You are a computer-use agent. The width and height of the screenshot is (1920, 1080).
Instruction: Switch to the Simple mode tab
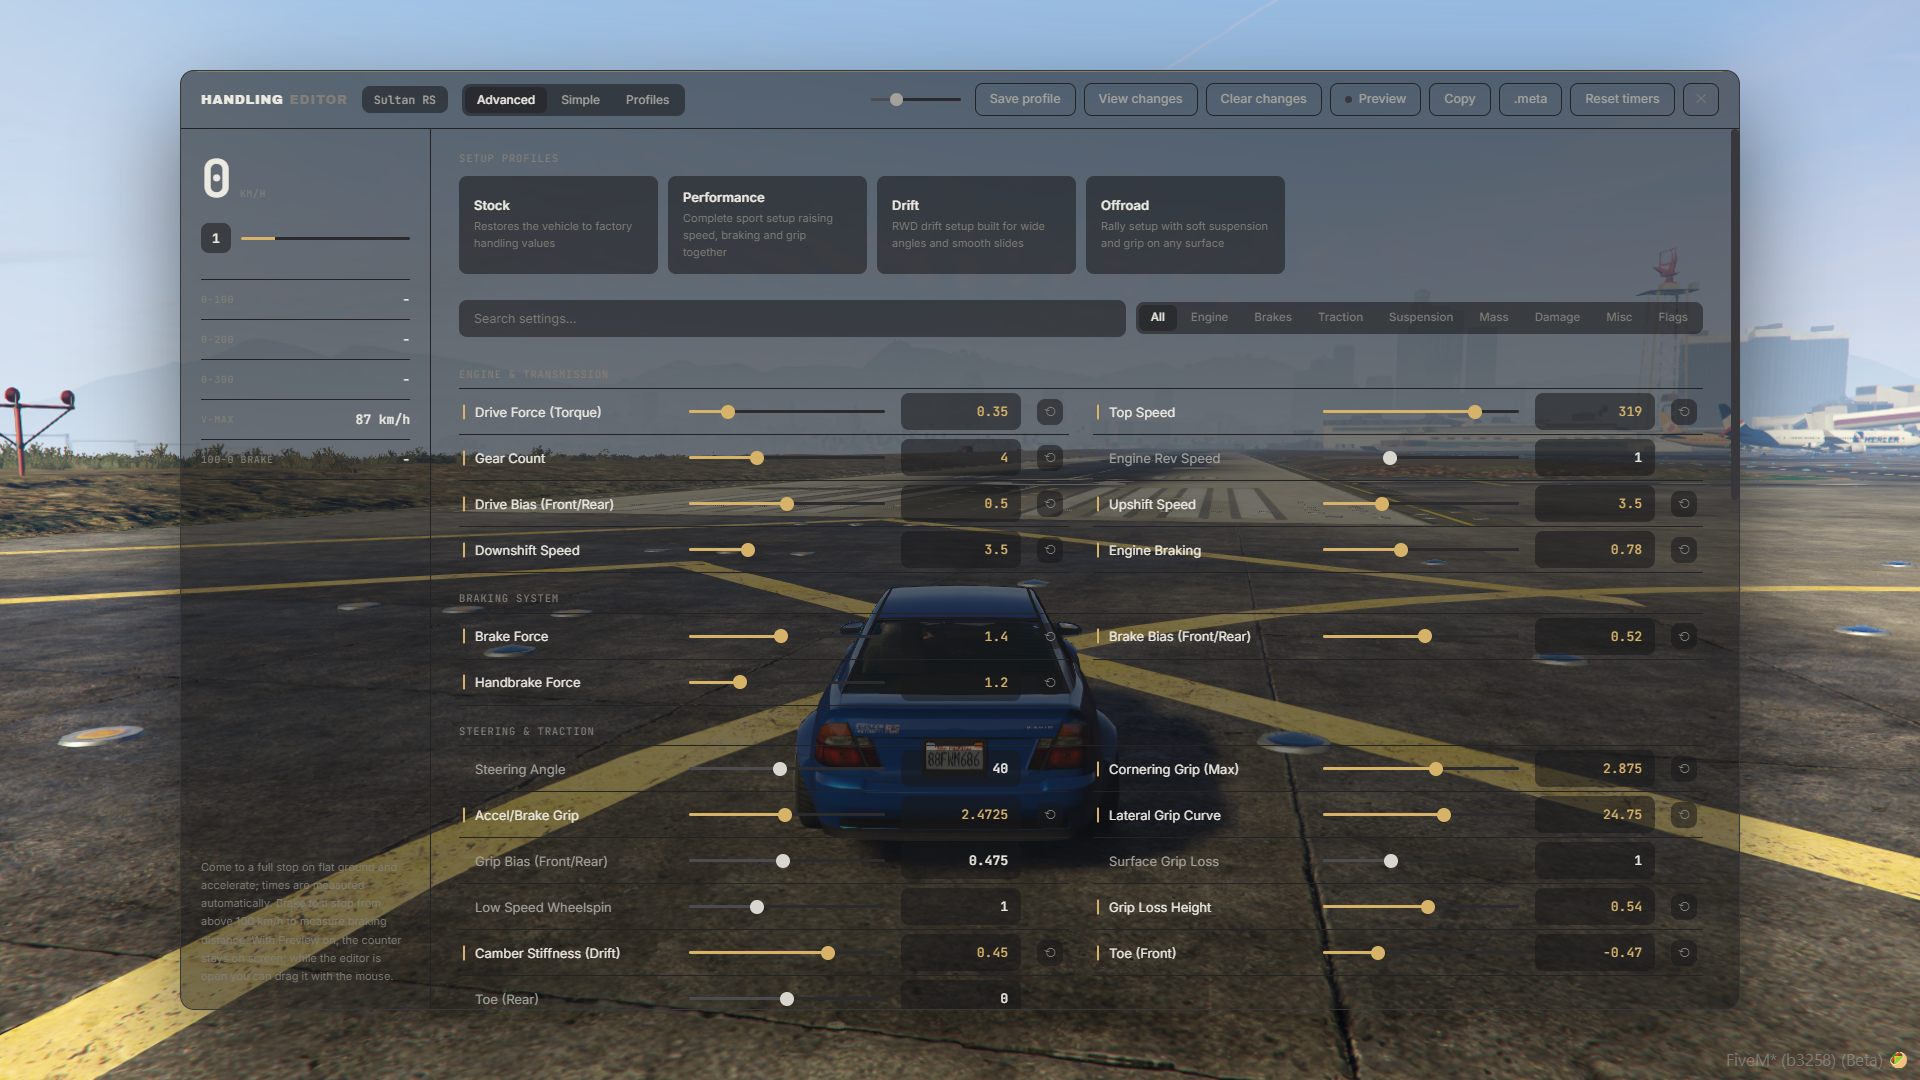(x=580, y=100)
